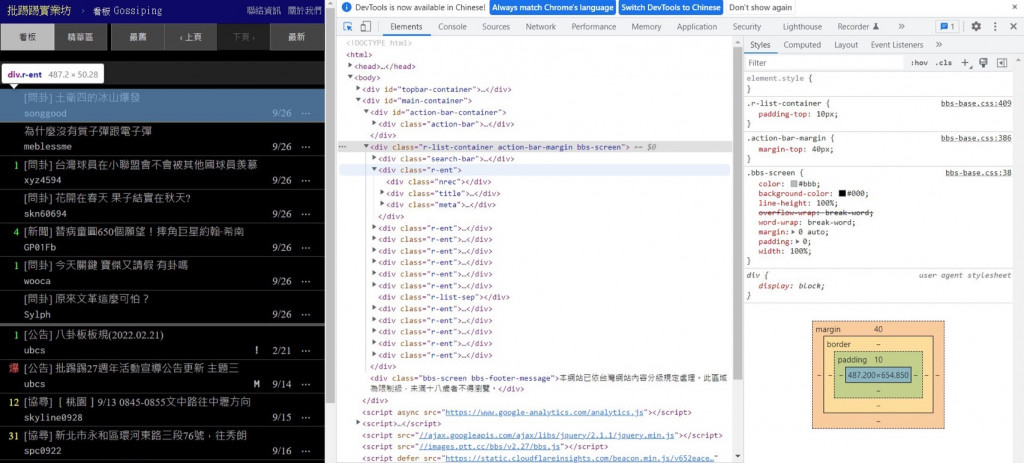Image resolution: width=1024 pixels, height=463 pixels.
Task: Toggle the device toolbar icon
Action: click(366, 27)
